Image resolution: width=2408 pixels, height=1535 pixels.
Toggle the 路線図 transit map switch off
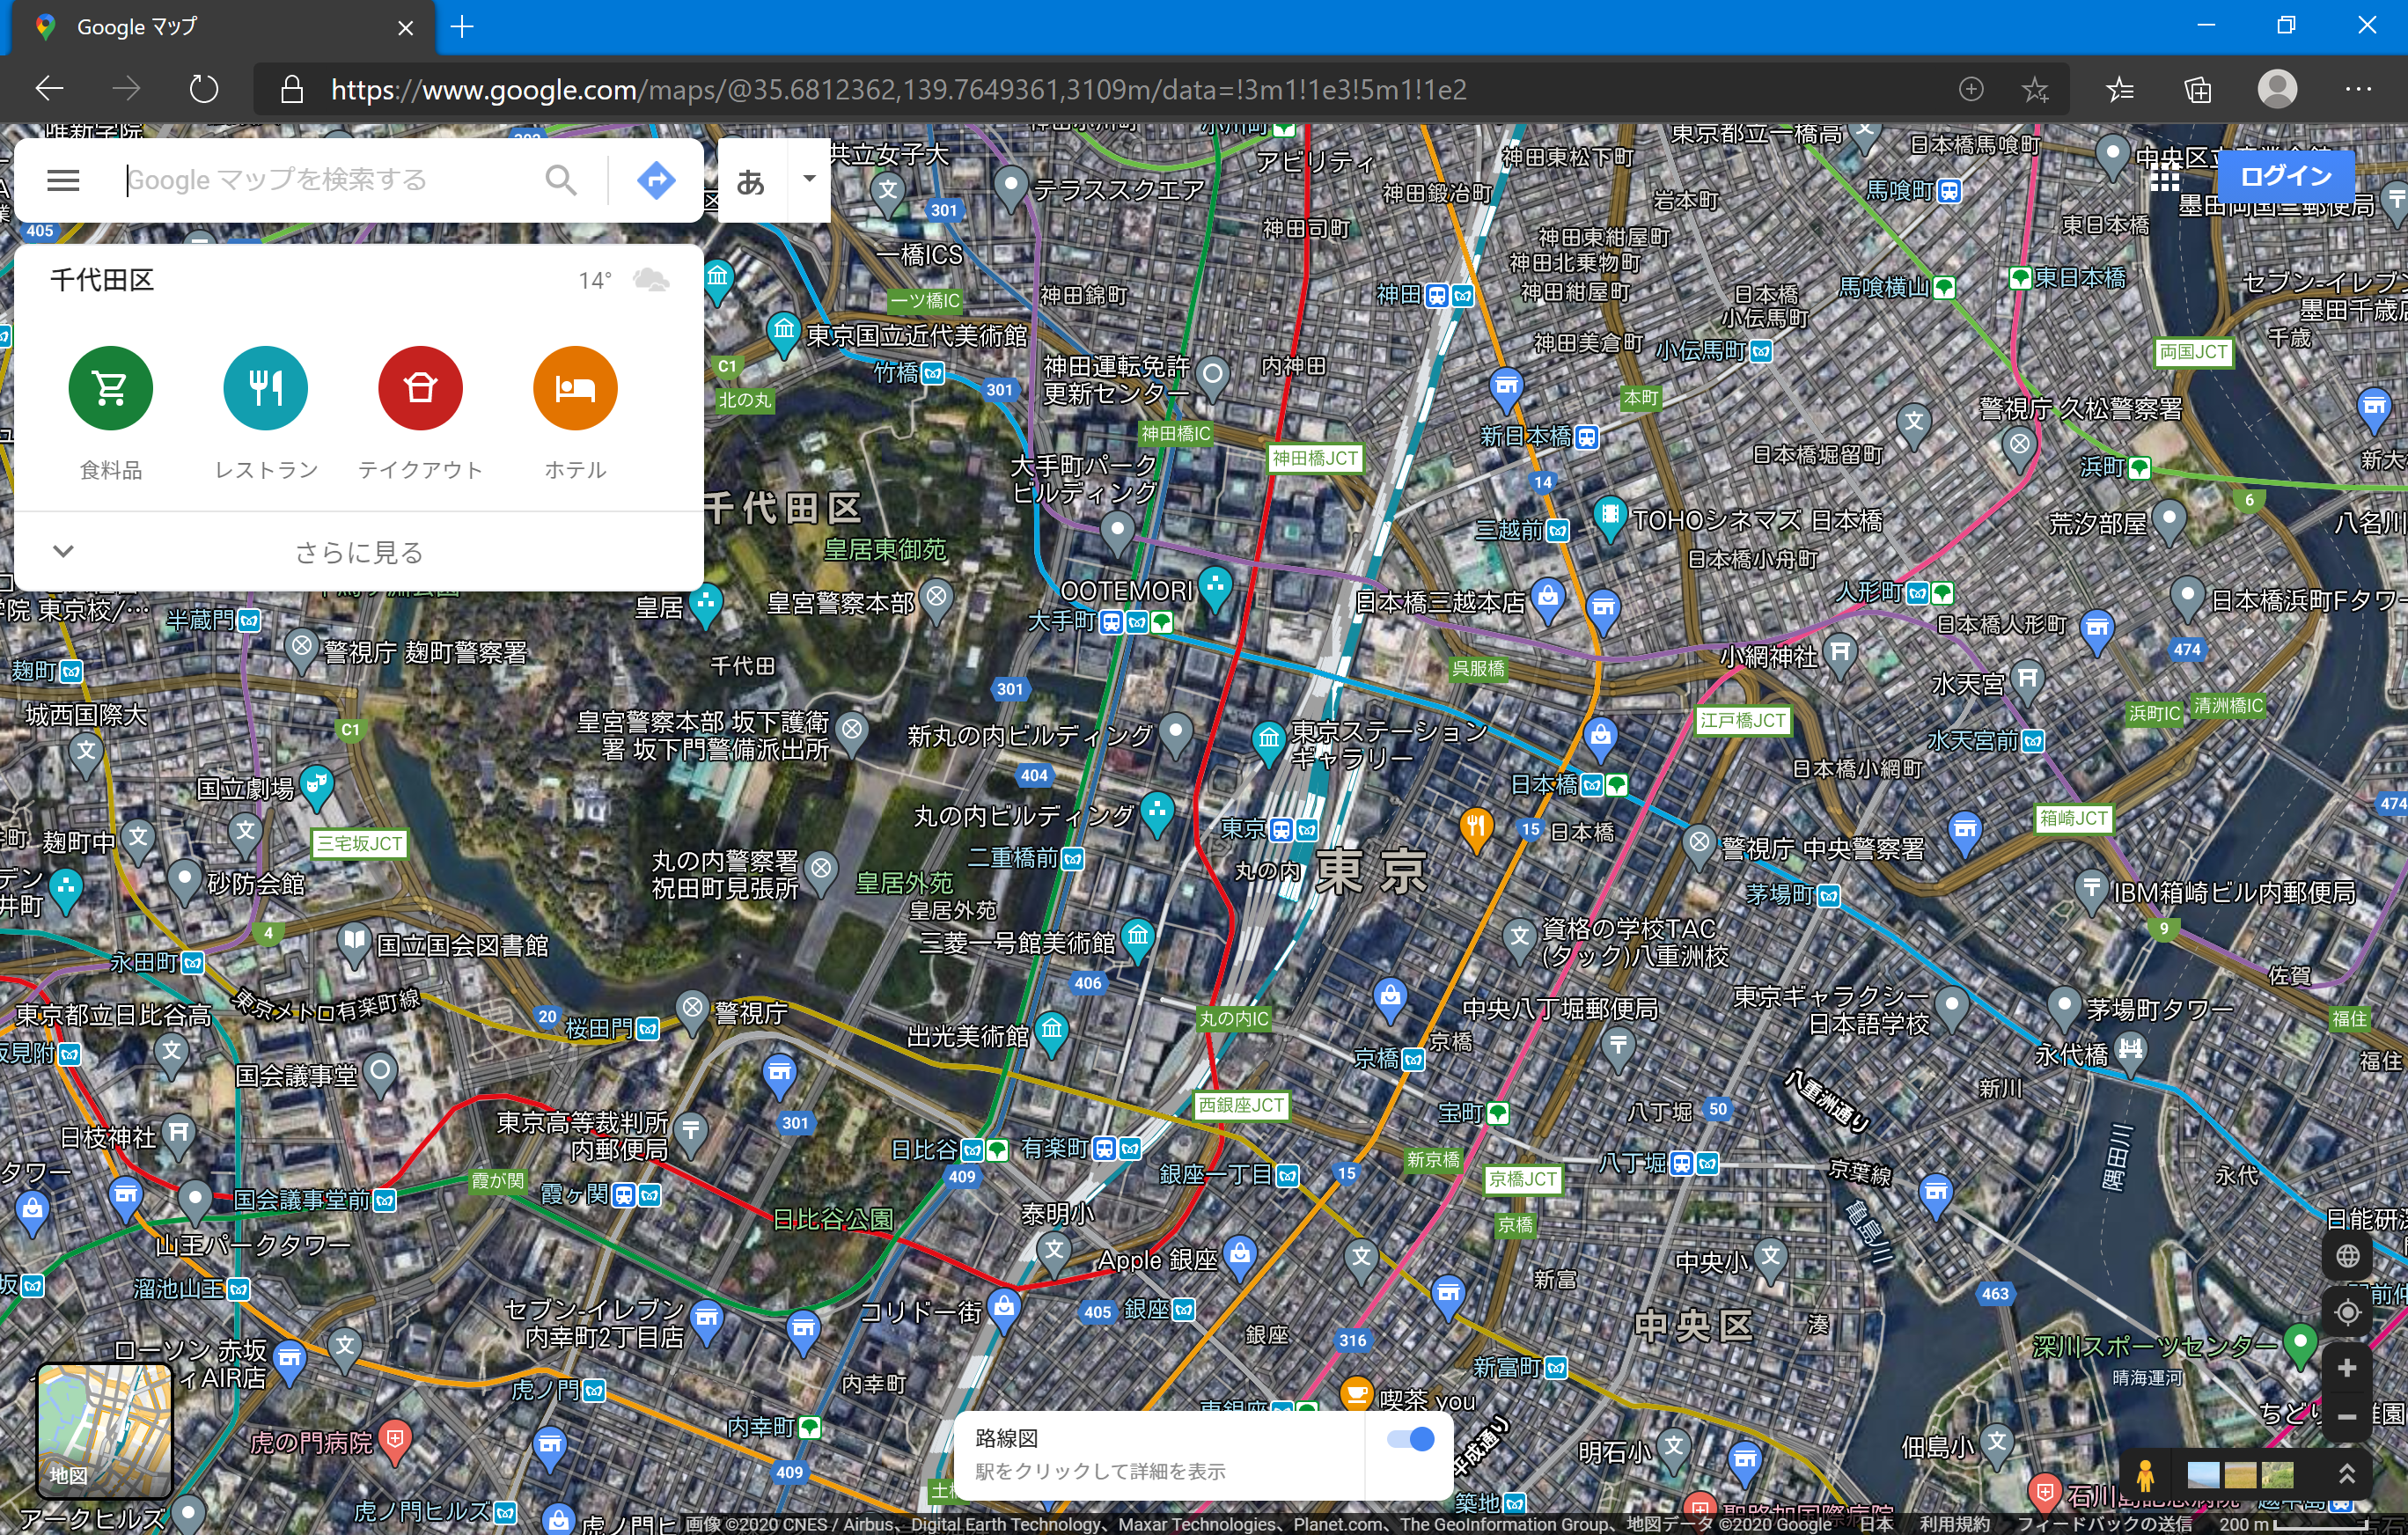click(1411, 1439)
